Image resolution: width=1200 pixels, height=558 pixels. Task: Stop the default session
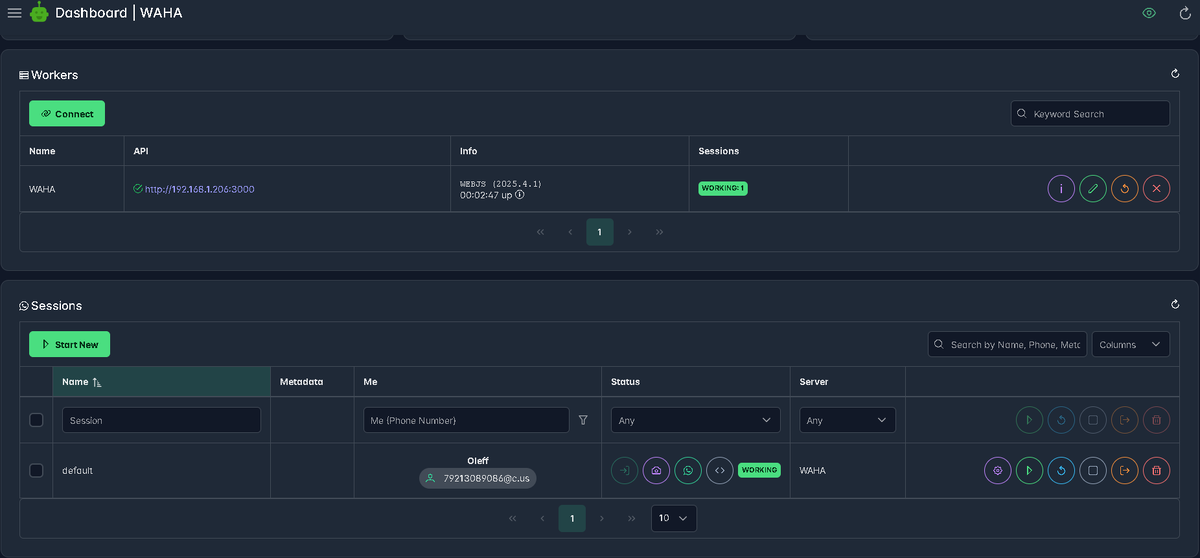point(1093,470)
